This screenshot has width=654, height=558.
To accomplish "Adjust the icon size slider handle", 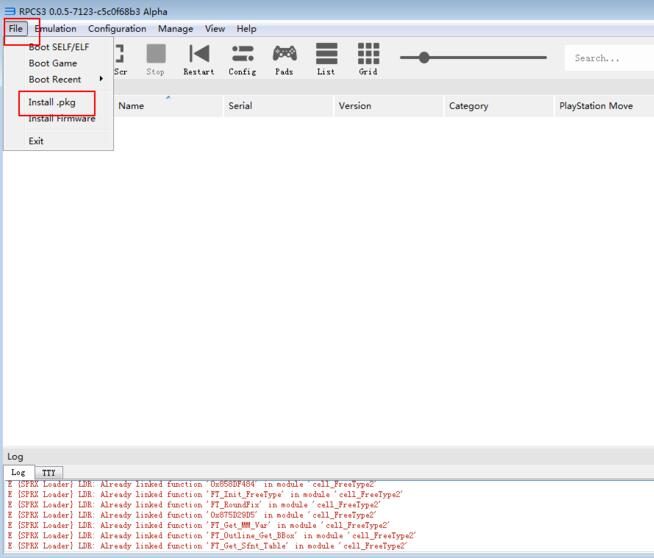I will click(x=424, y=58).
